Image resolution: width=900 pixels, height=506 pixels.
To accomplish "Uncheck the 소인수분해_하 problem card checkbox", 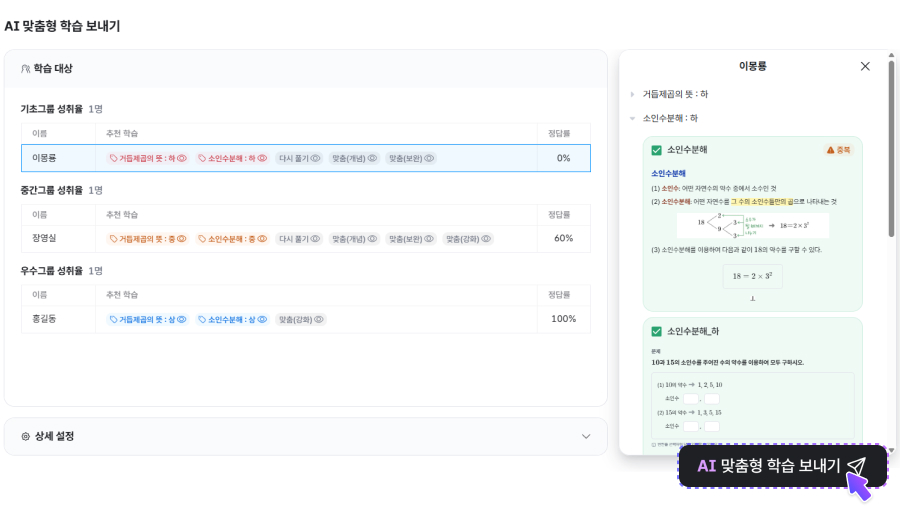I will coord(656,331).
